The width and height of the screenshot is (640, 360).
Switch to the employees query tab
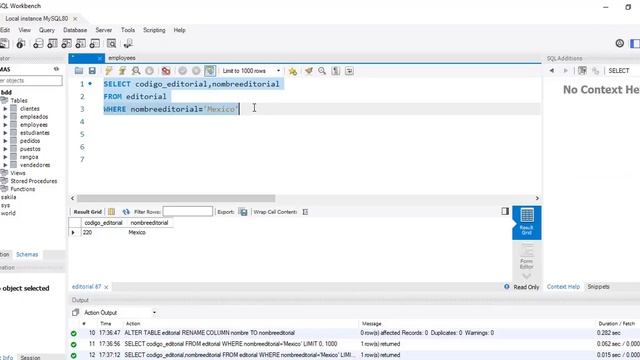tap(122, 58)
